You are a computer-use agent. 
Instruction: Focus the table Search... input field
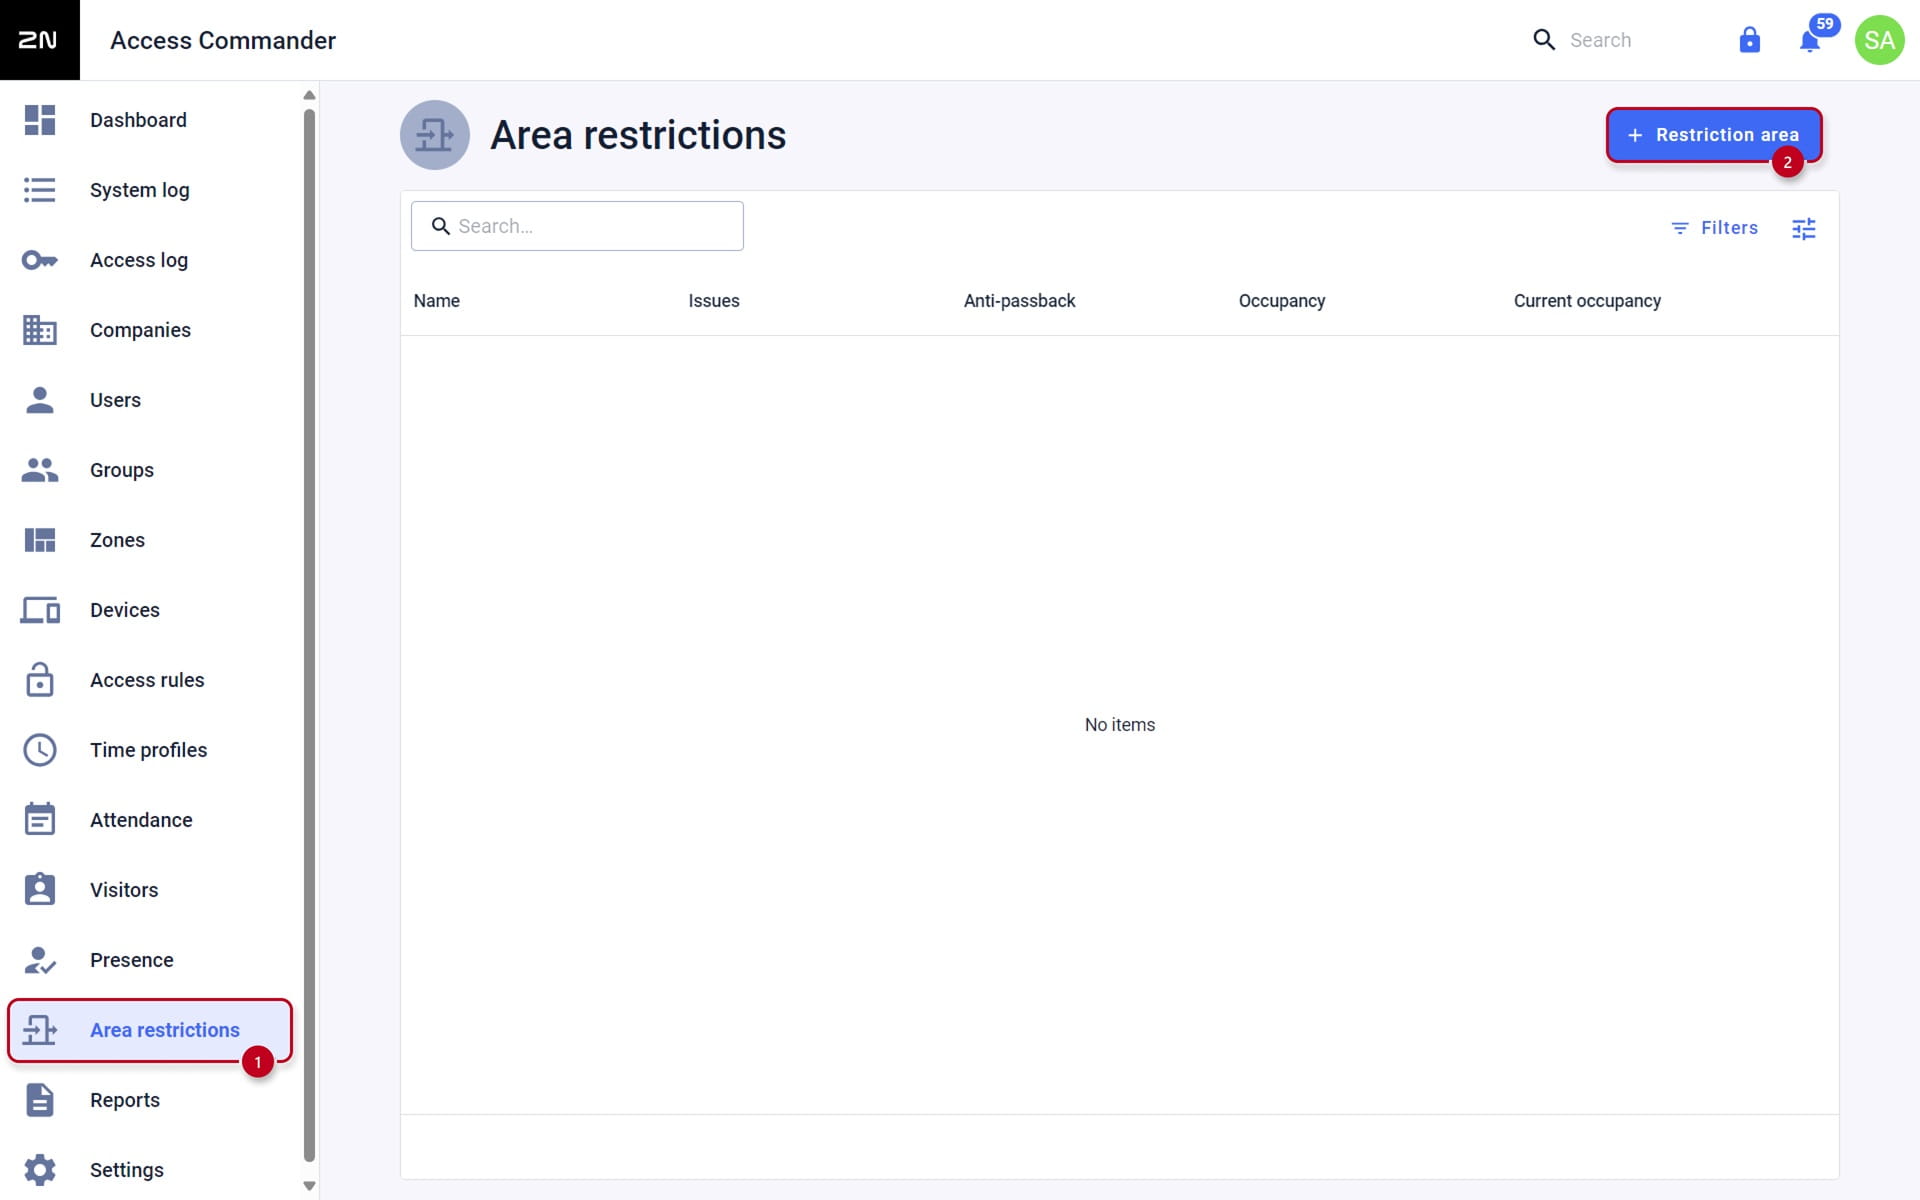click(x=577, y=226)
